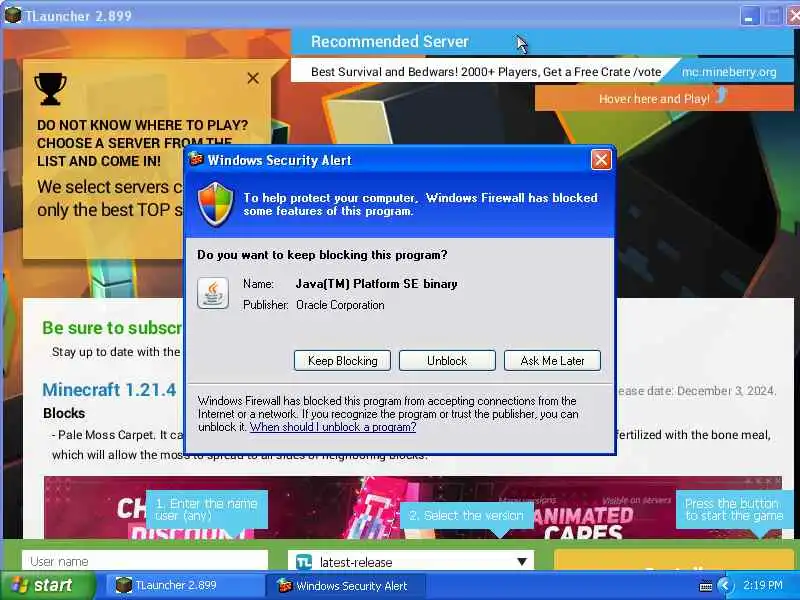Dismiss the yellow server tip with X
Screen dimensions: 800x600
(x=253, y=78)
